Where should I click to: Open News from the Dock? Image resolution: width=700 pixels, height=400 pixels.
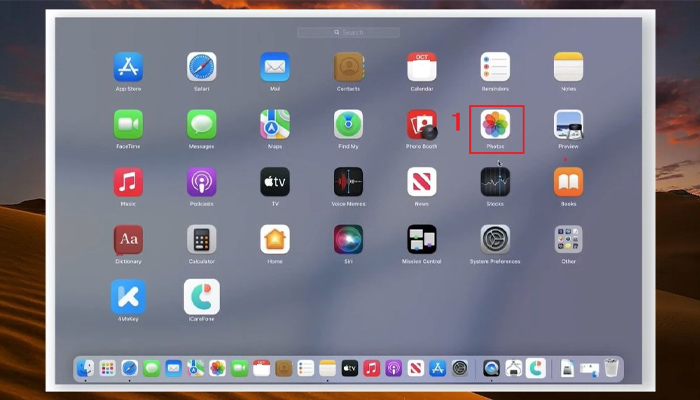[x=416, y=368]
